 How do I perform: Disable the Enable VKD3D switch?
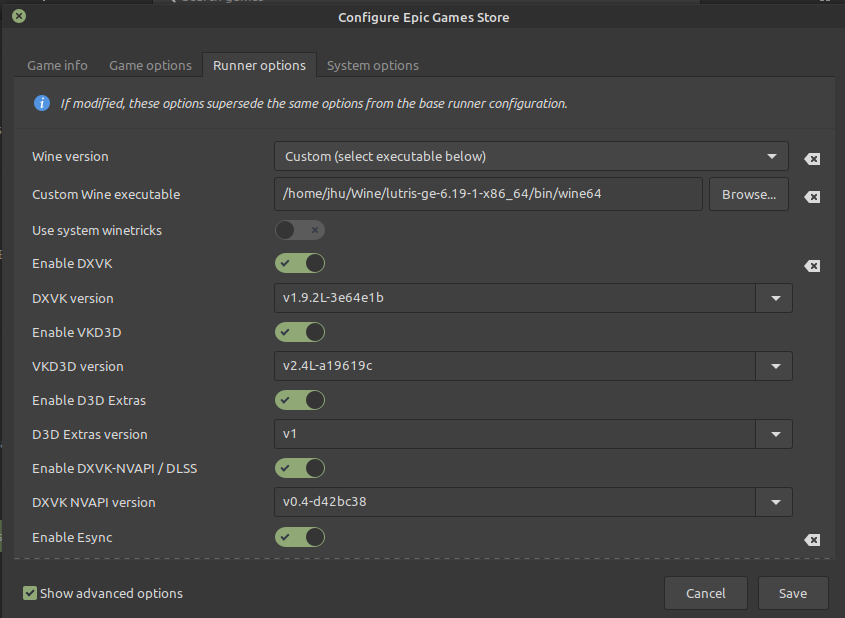[x=300, y=332]
